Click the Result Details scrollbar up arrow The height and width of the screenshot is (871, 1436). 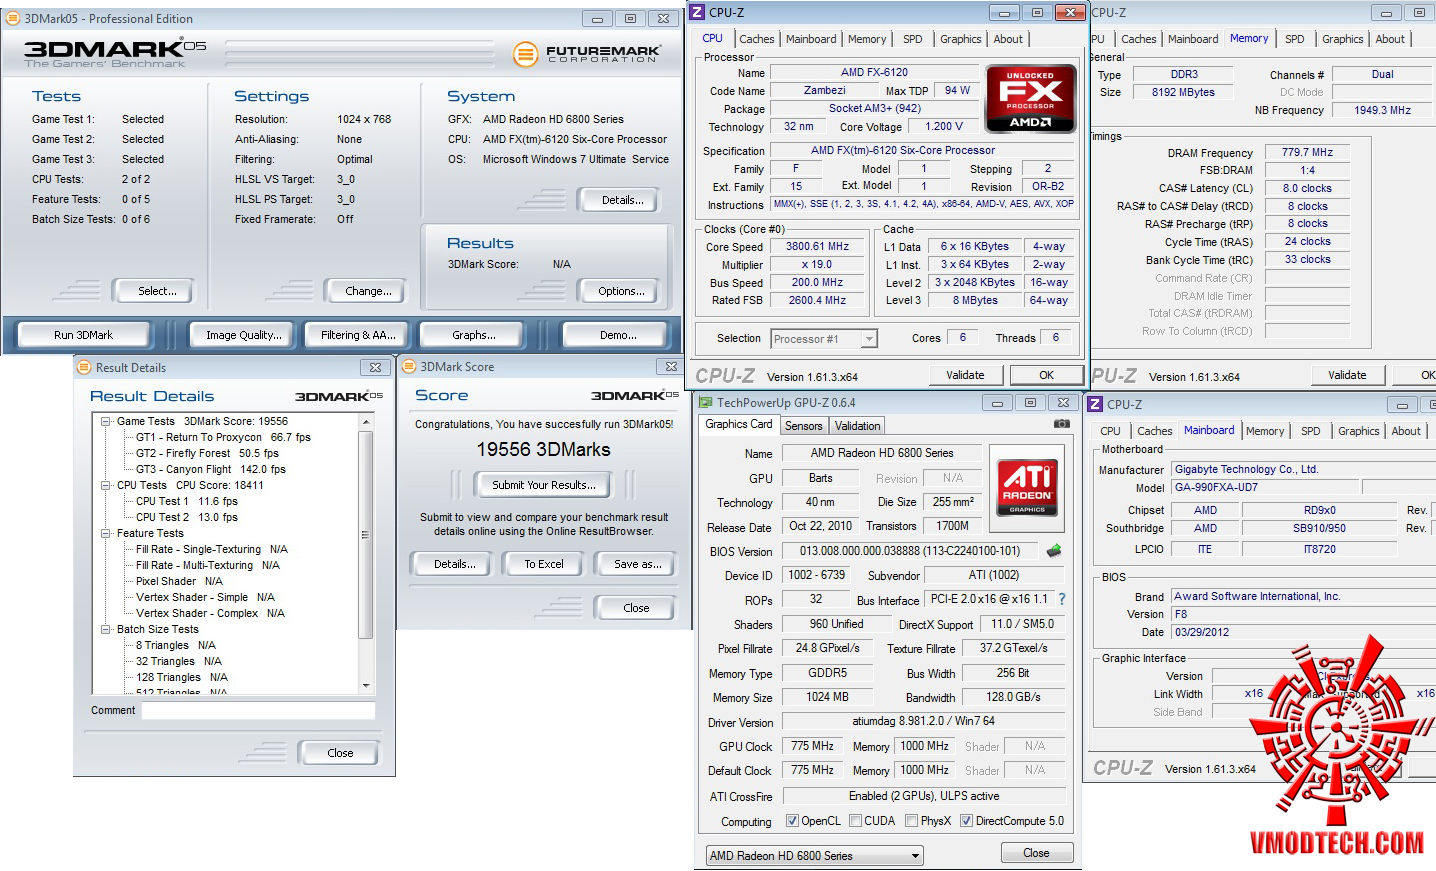(365, 422)
